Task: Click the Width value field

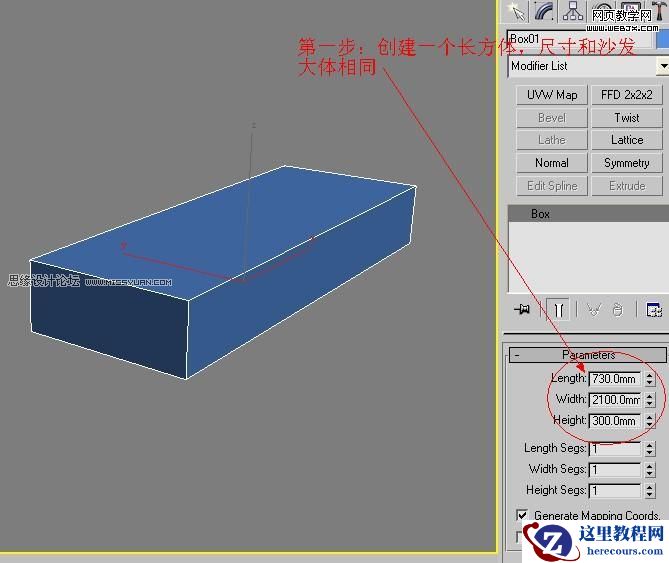Action: pyautogui.click(x=614, y=400)
